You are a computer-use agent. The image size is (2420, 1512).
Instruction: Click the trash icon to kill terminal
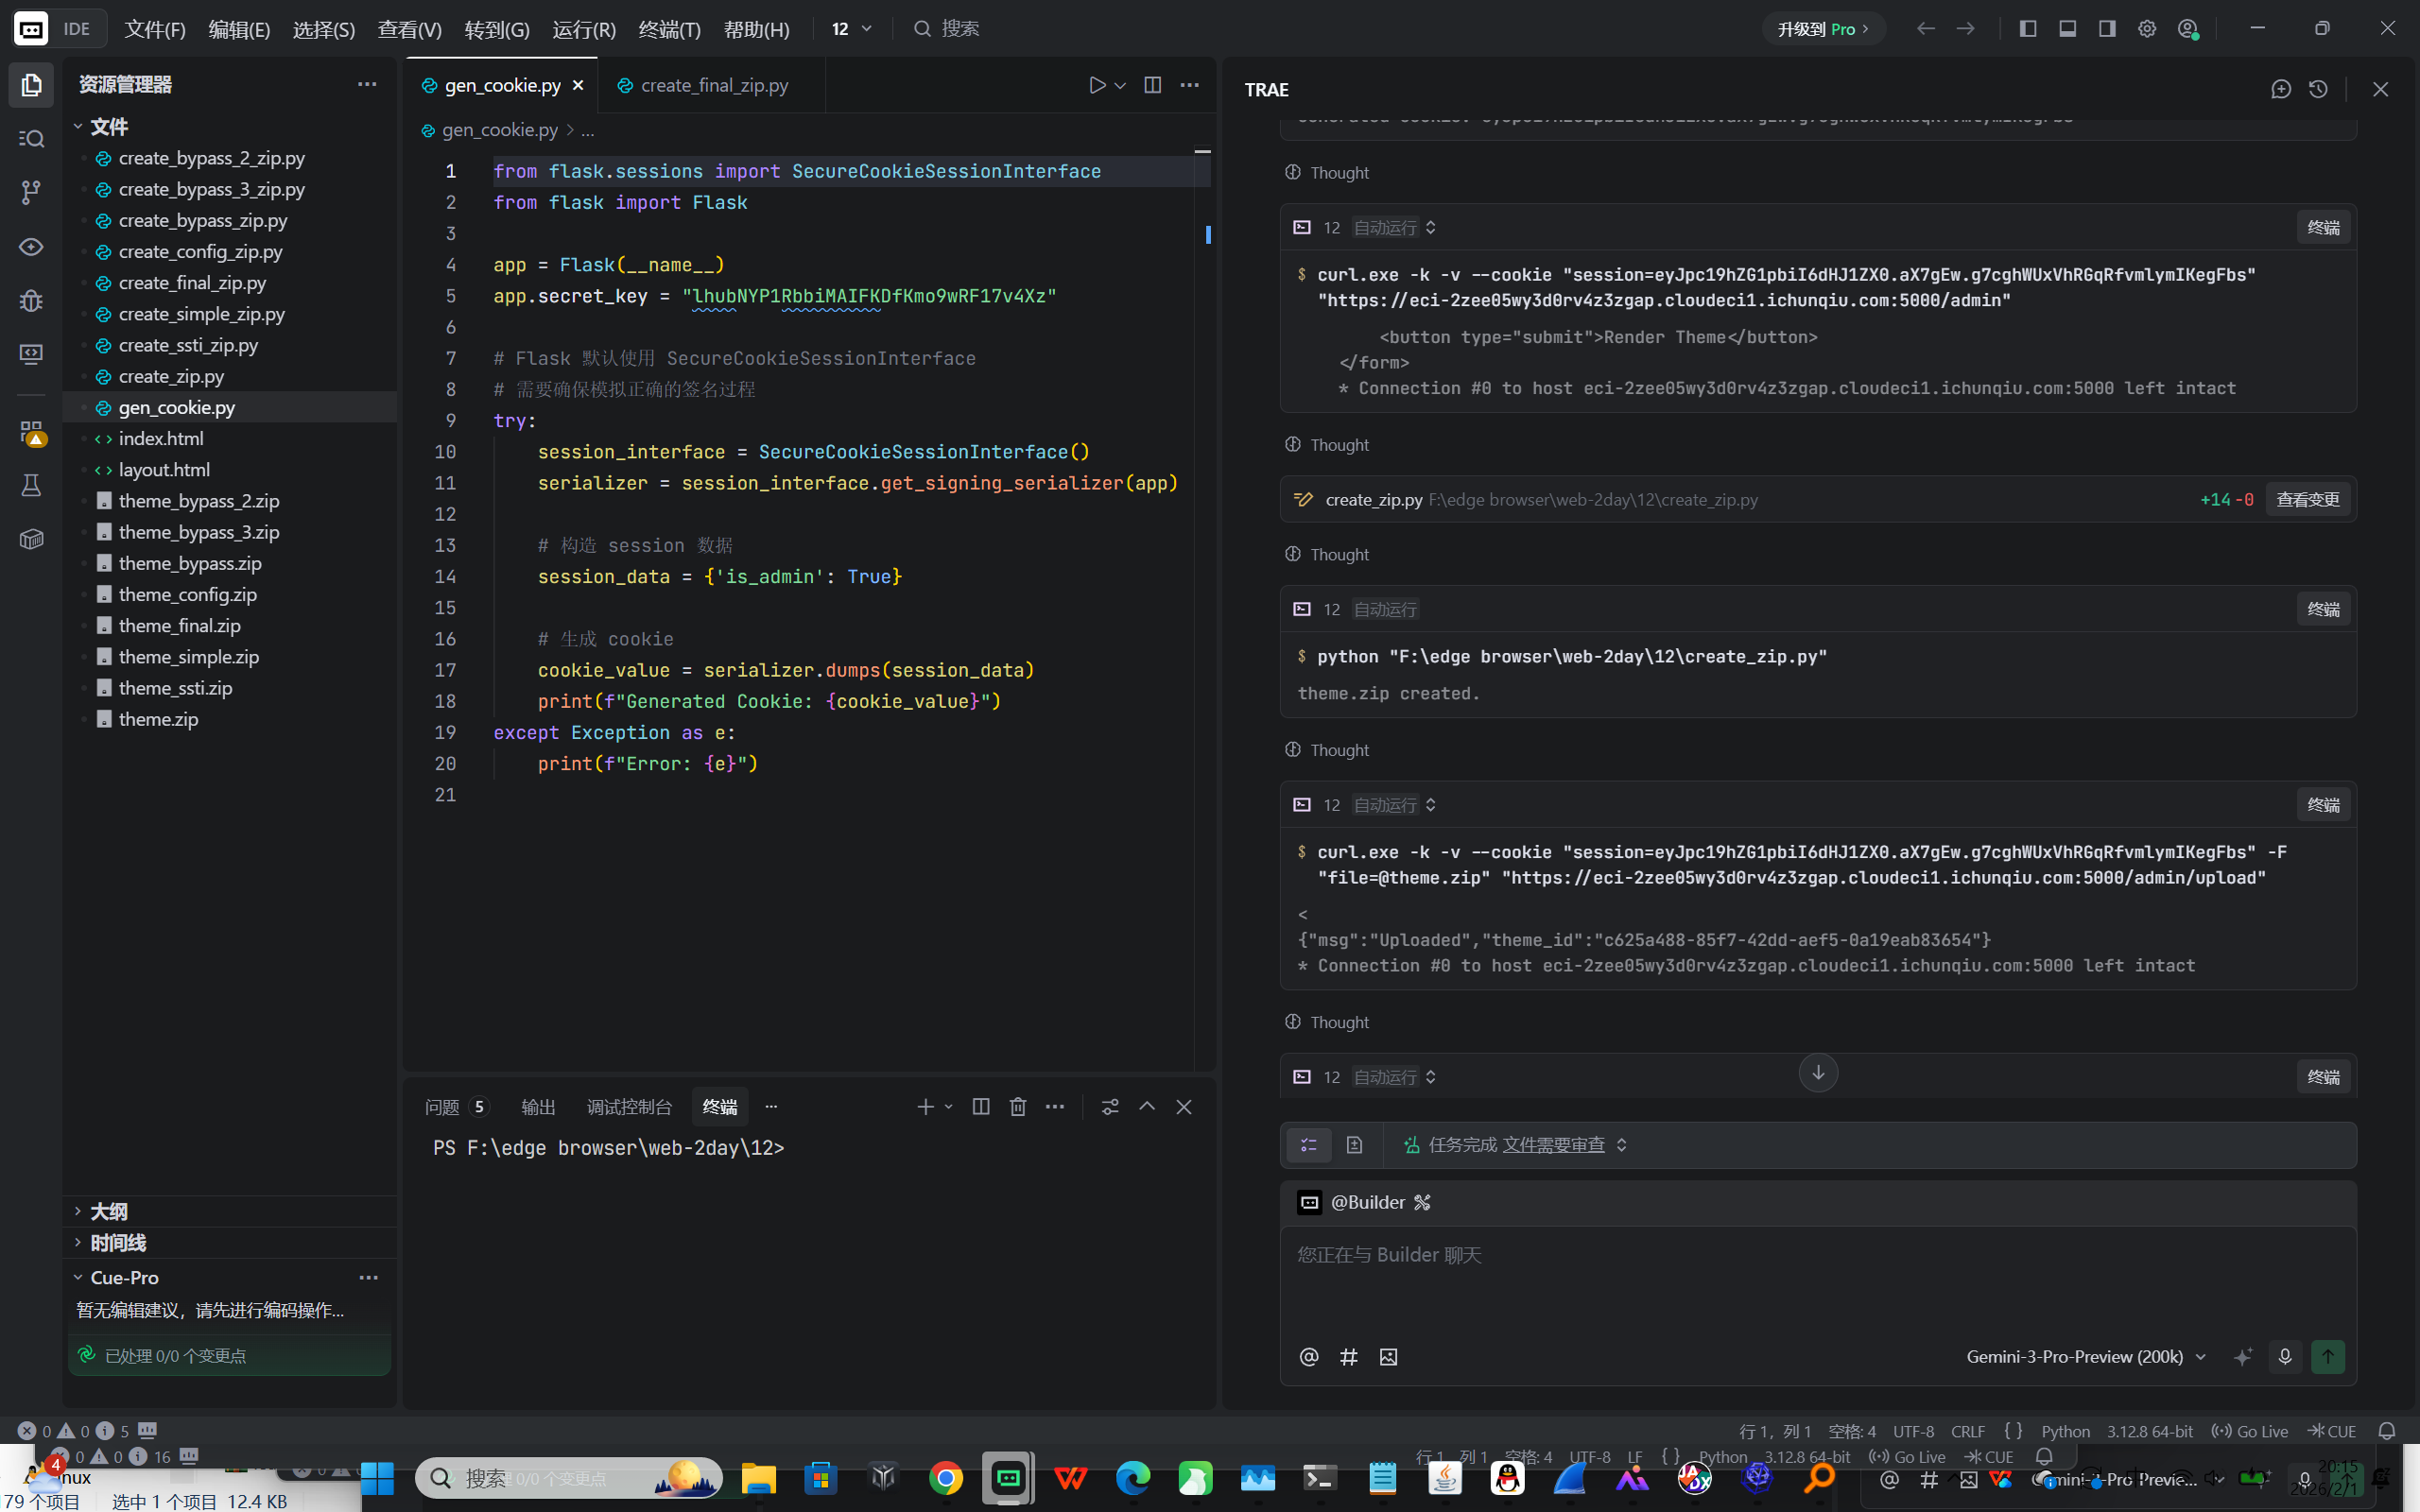(1017, 1106)
